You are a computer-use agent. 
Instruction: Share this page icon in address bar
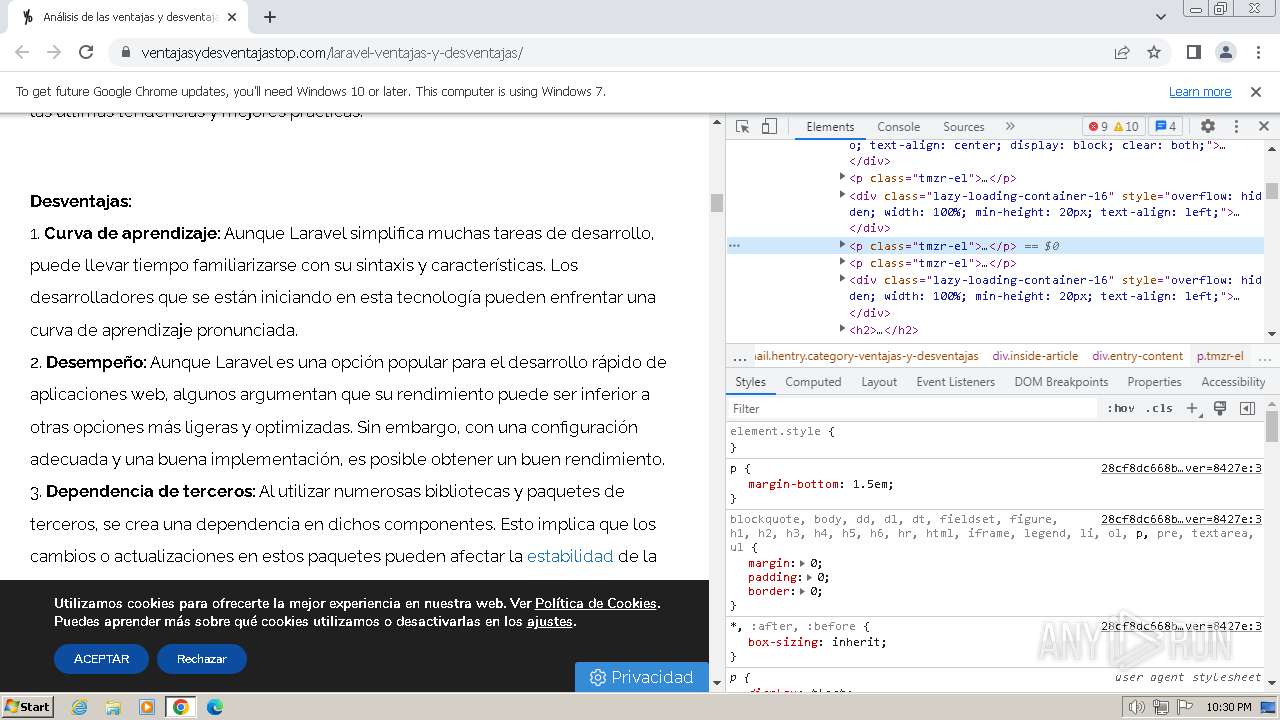click(1122, 52)
